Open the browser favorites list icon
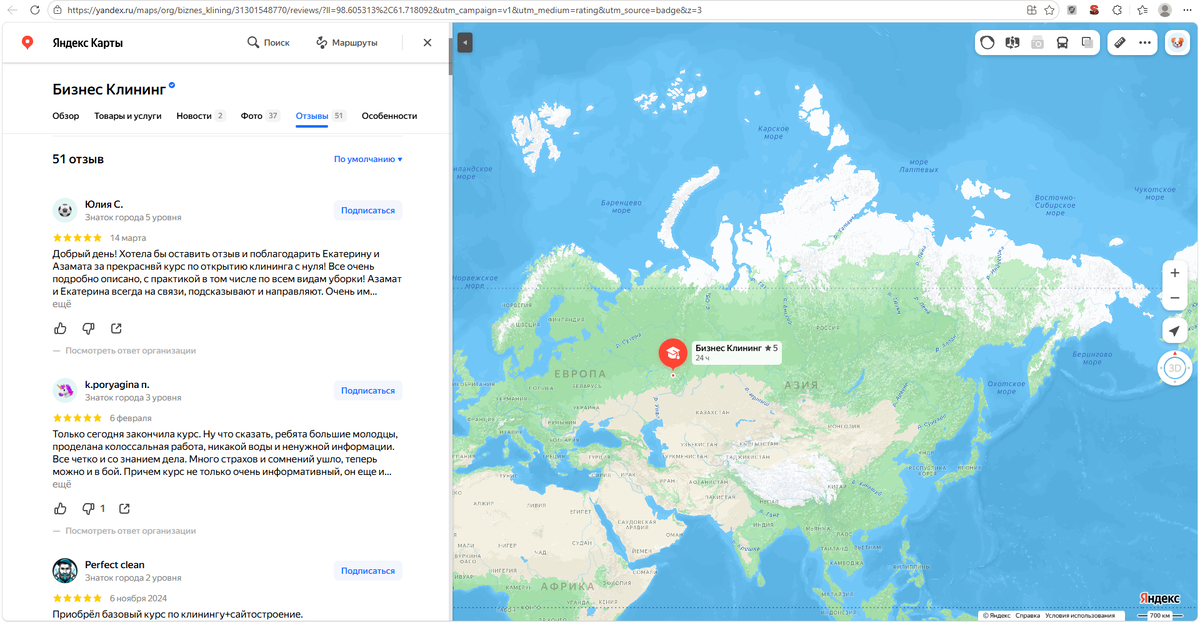 tap(1141, 10)
